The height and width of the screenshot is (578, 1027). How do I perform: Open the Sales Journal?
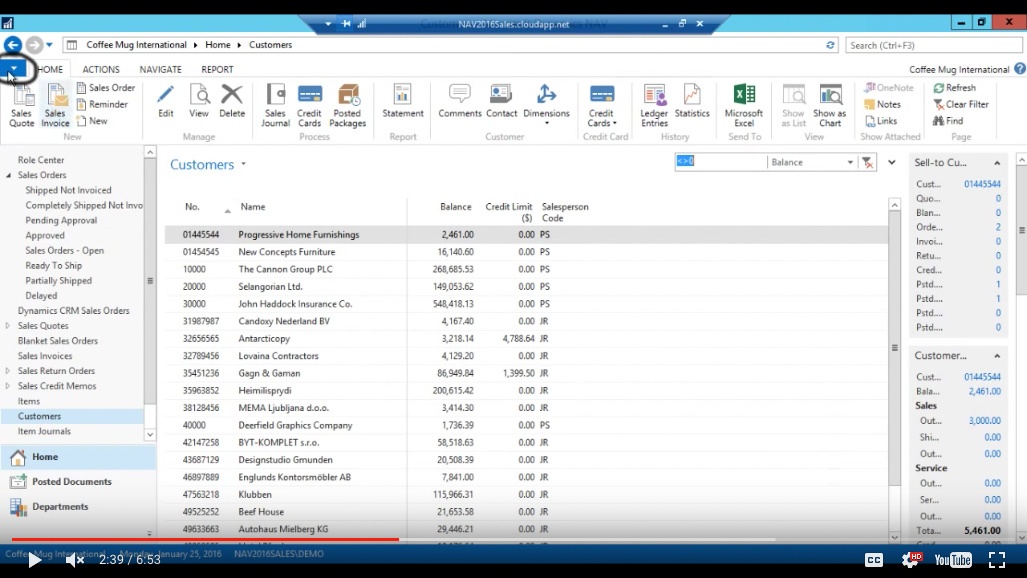(x=275, y=106)
